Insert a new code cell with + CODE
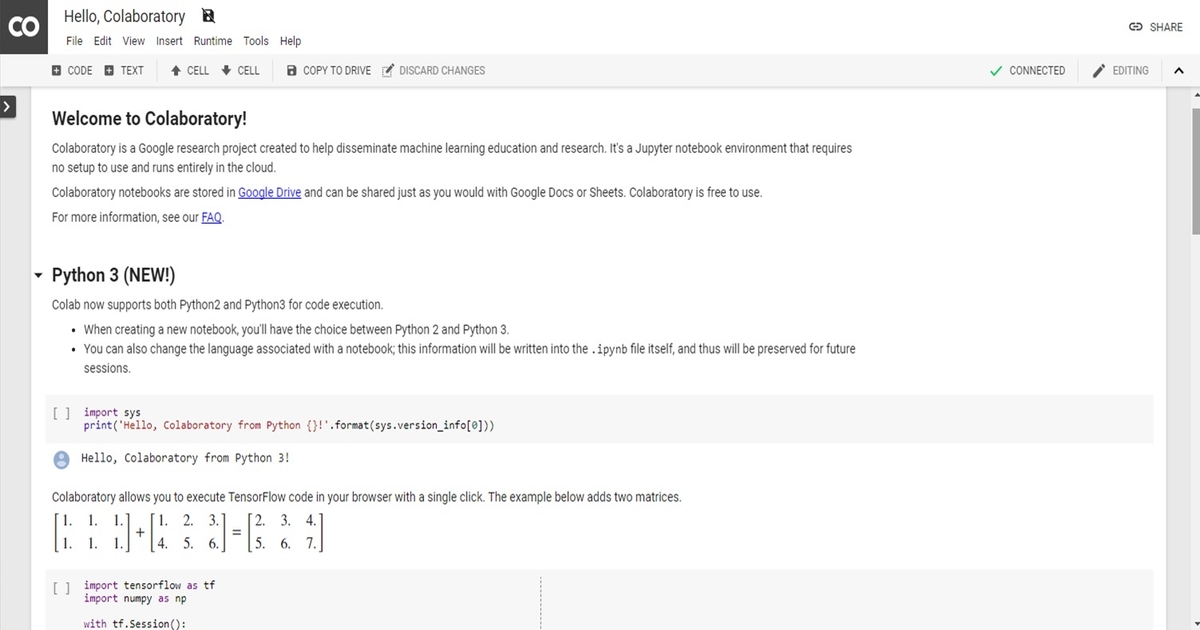Screen dimensions: 1200x630 (71, 70)
